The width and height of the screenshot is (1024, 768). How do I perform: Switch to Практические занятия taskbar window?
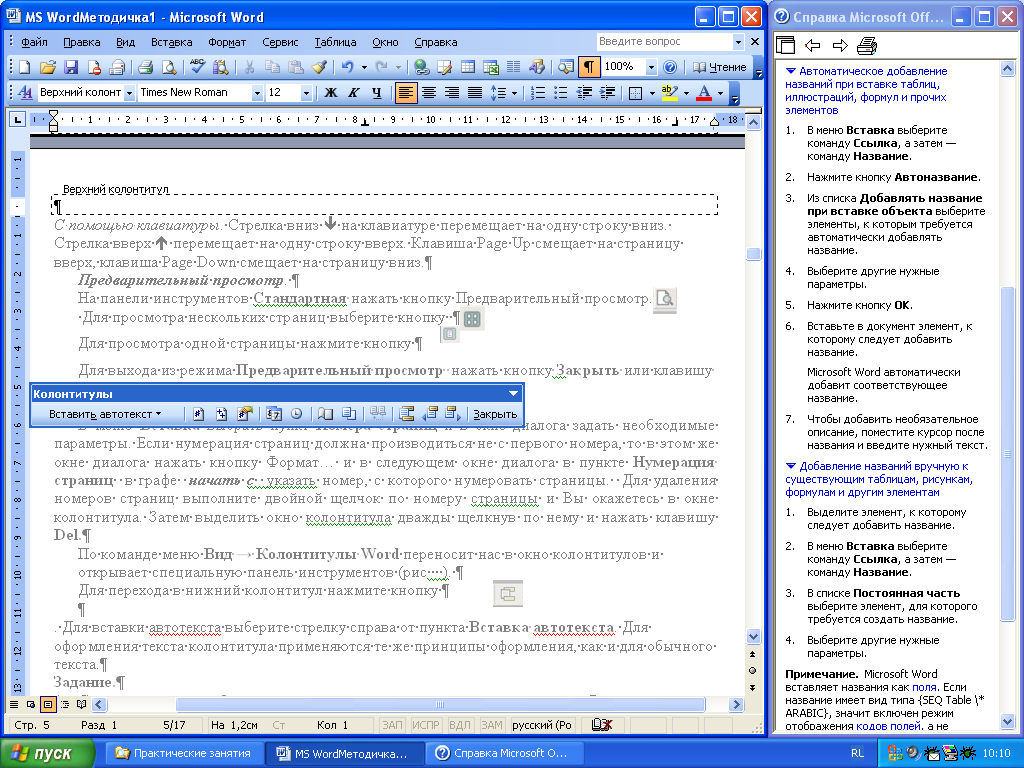(184, 753)
